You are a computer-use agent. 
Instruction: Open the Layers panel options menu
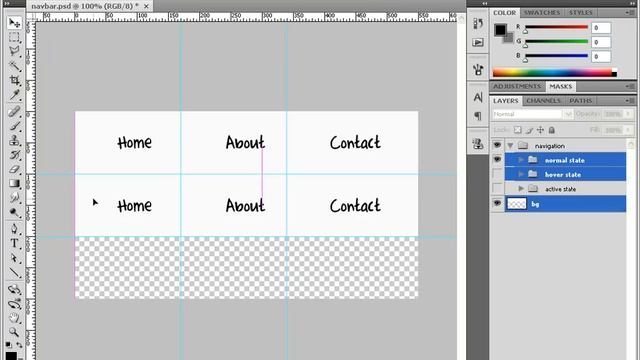point(630,100)
